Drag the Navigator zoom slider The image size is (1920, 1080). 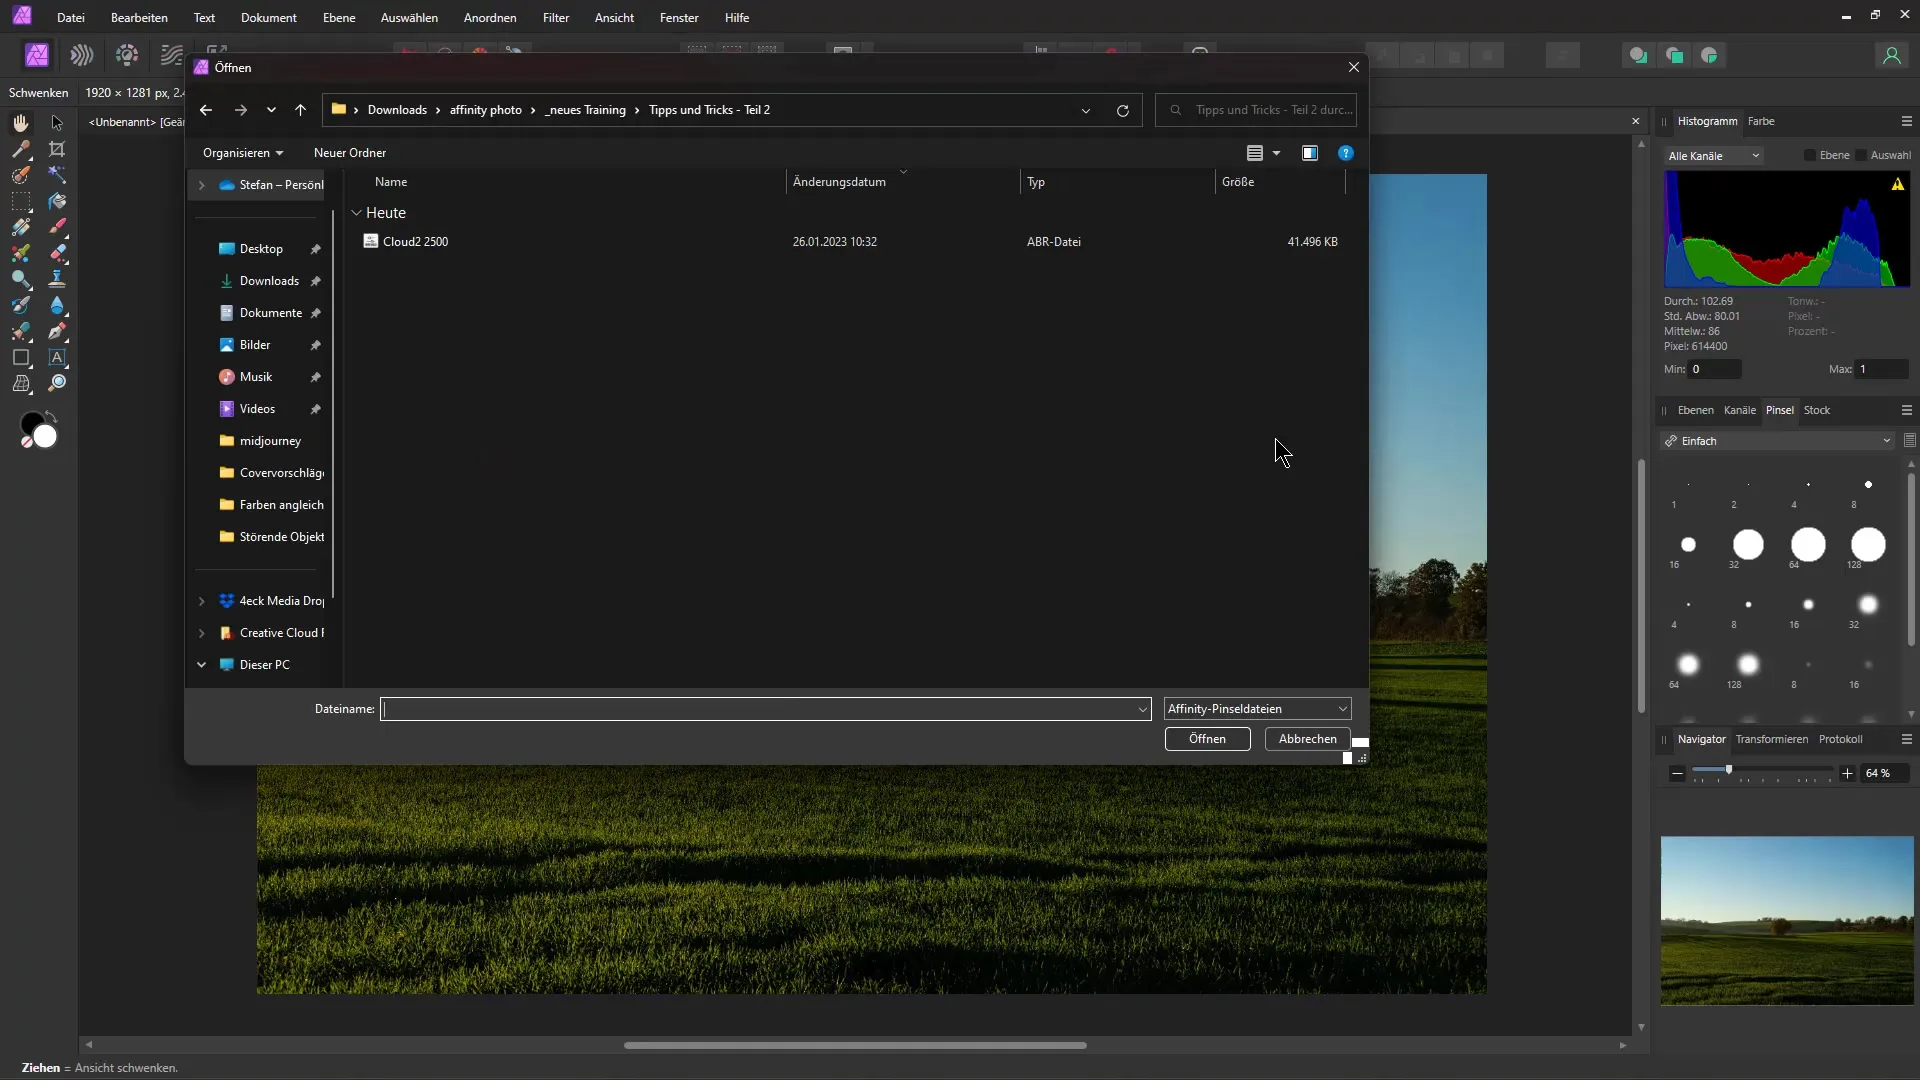click(1729, 770)
